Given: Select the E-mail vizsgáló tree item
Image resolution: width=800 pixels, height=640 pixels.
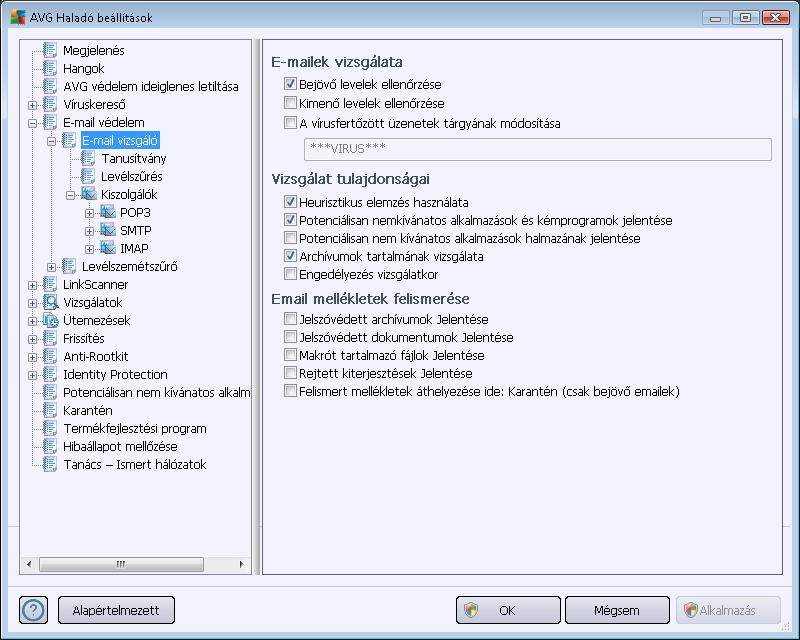Looking at the screenshot, I should pyautogui.click(x=120, y=140).
